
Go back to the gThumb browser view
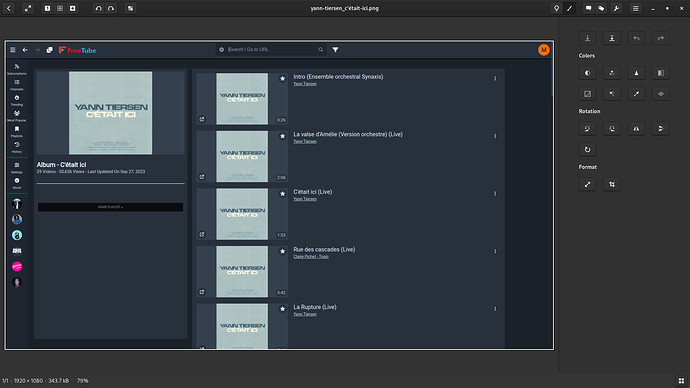pos(9,8)
